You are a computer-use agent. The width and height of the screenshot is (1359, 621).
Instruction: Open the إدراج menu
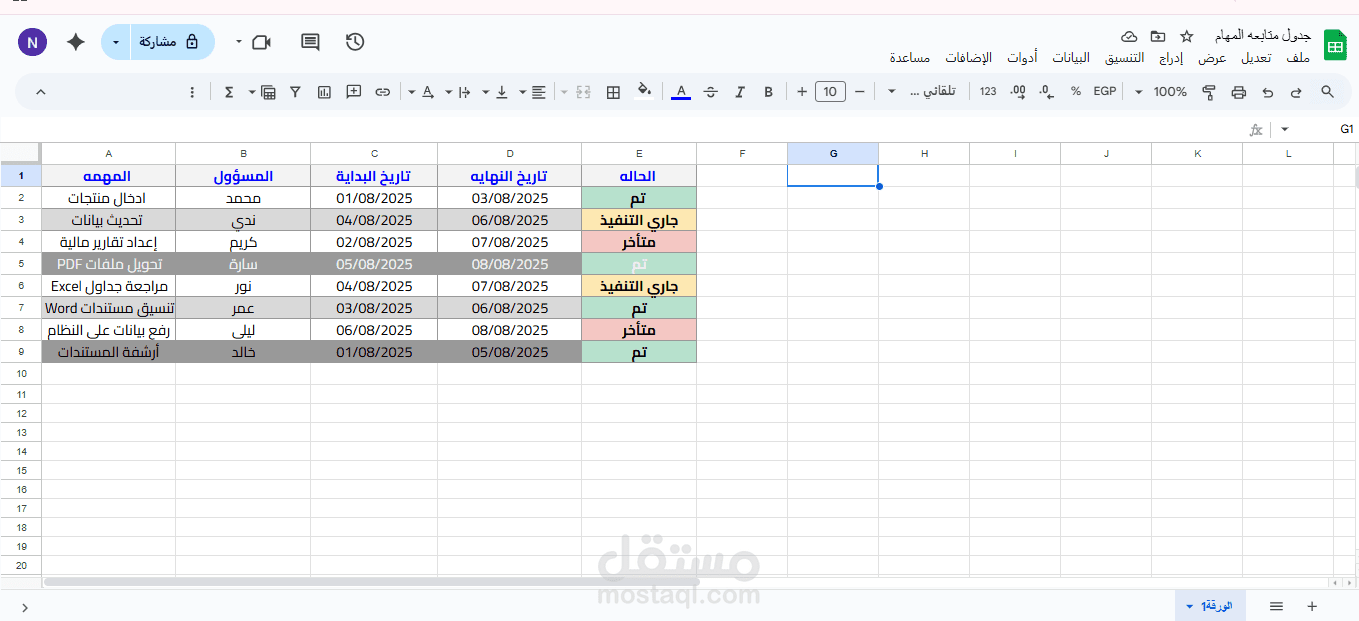coord(1171,58)
